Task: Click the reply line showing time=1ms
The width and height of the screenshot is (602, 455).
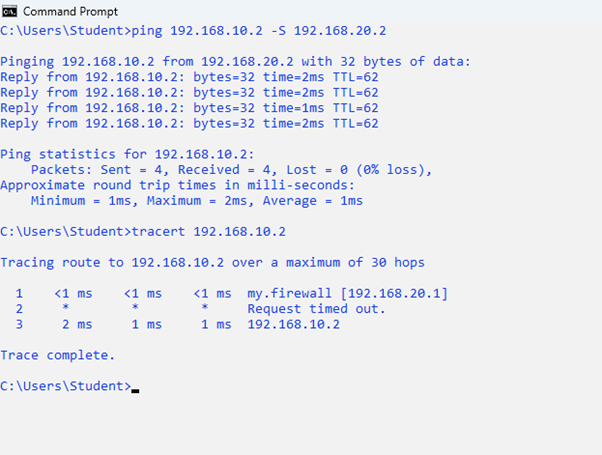Action: 189,108
